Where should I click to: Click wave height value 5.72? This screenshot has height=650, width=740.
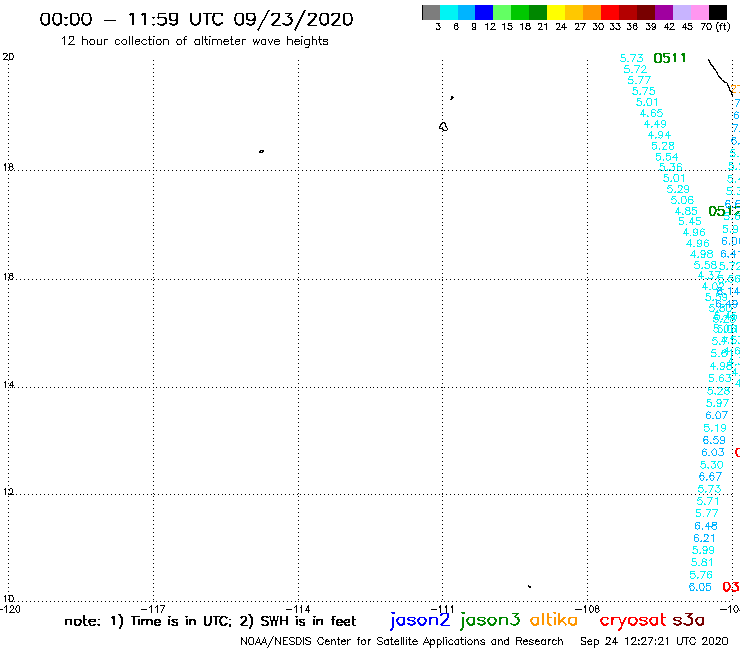click(x=635, y=69)
